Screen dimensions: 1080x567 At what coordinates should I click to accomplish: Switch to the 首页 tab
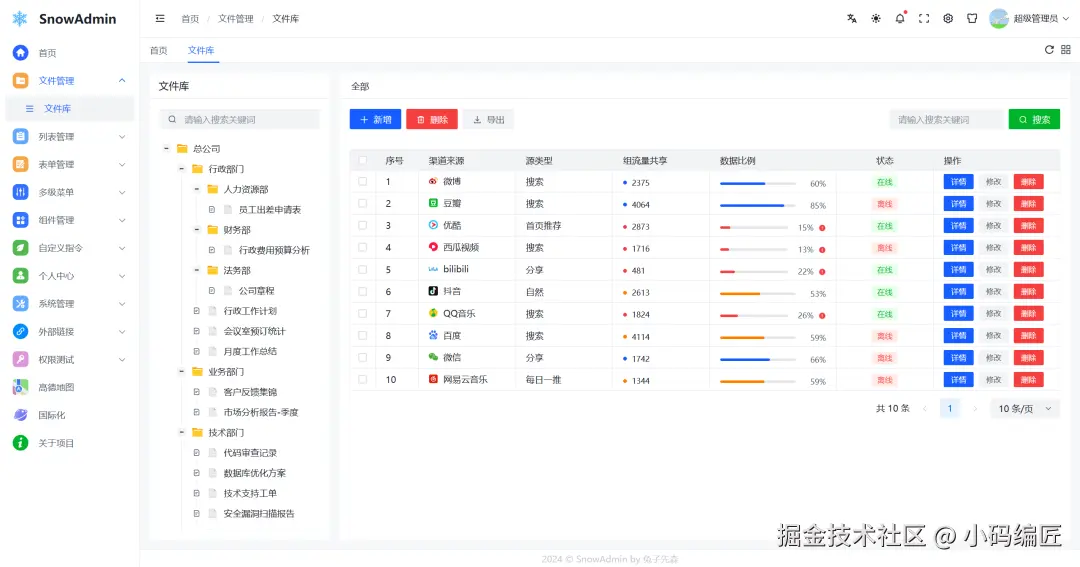[x=159, y=50]
